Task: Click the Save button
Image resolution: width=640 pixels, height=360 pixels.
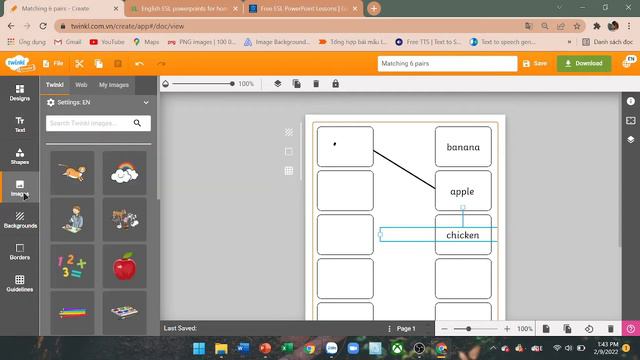Action: coord(535,64)
